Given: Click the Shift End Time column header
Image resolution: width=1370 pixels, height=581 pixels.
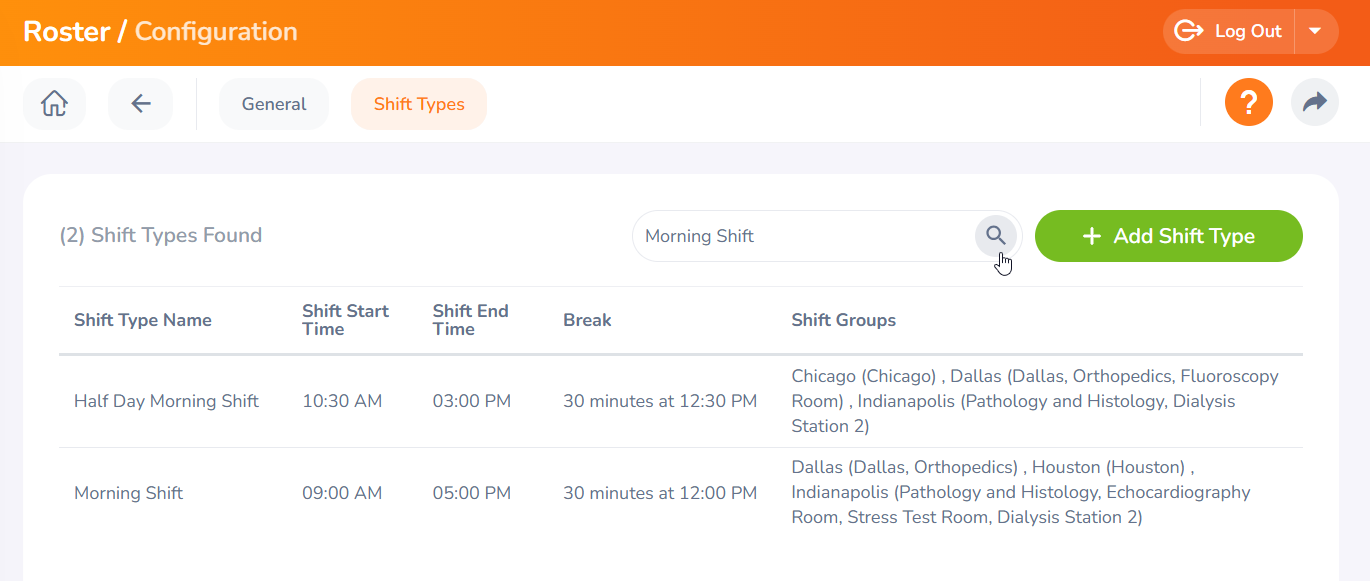Looking at the screenshot, I should 470,320.
